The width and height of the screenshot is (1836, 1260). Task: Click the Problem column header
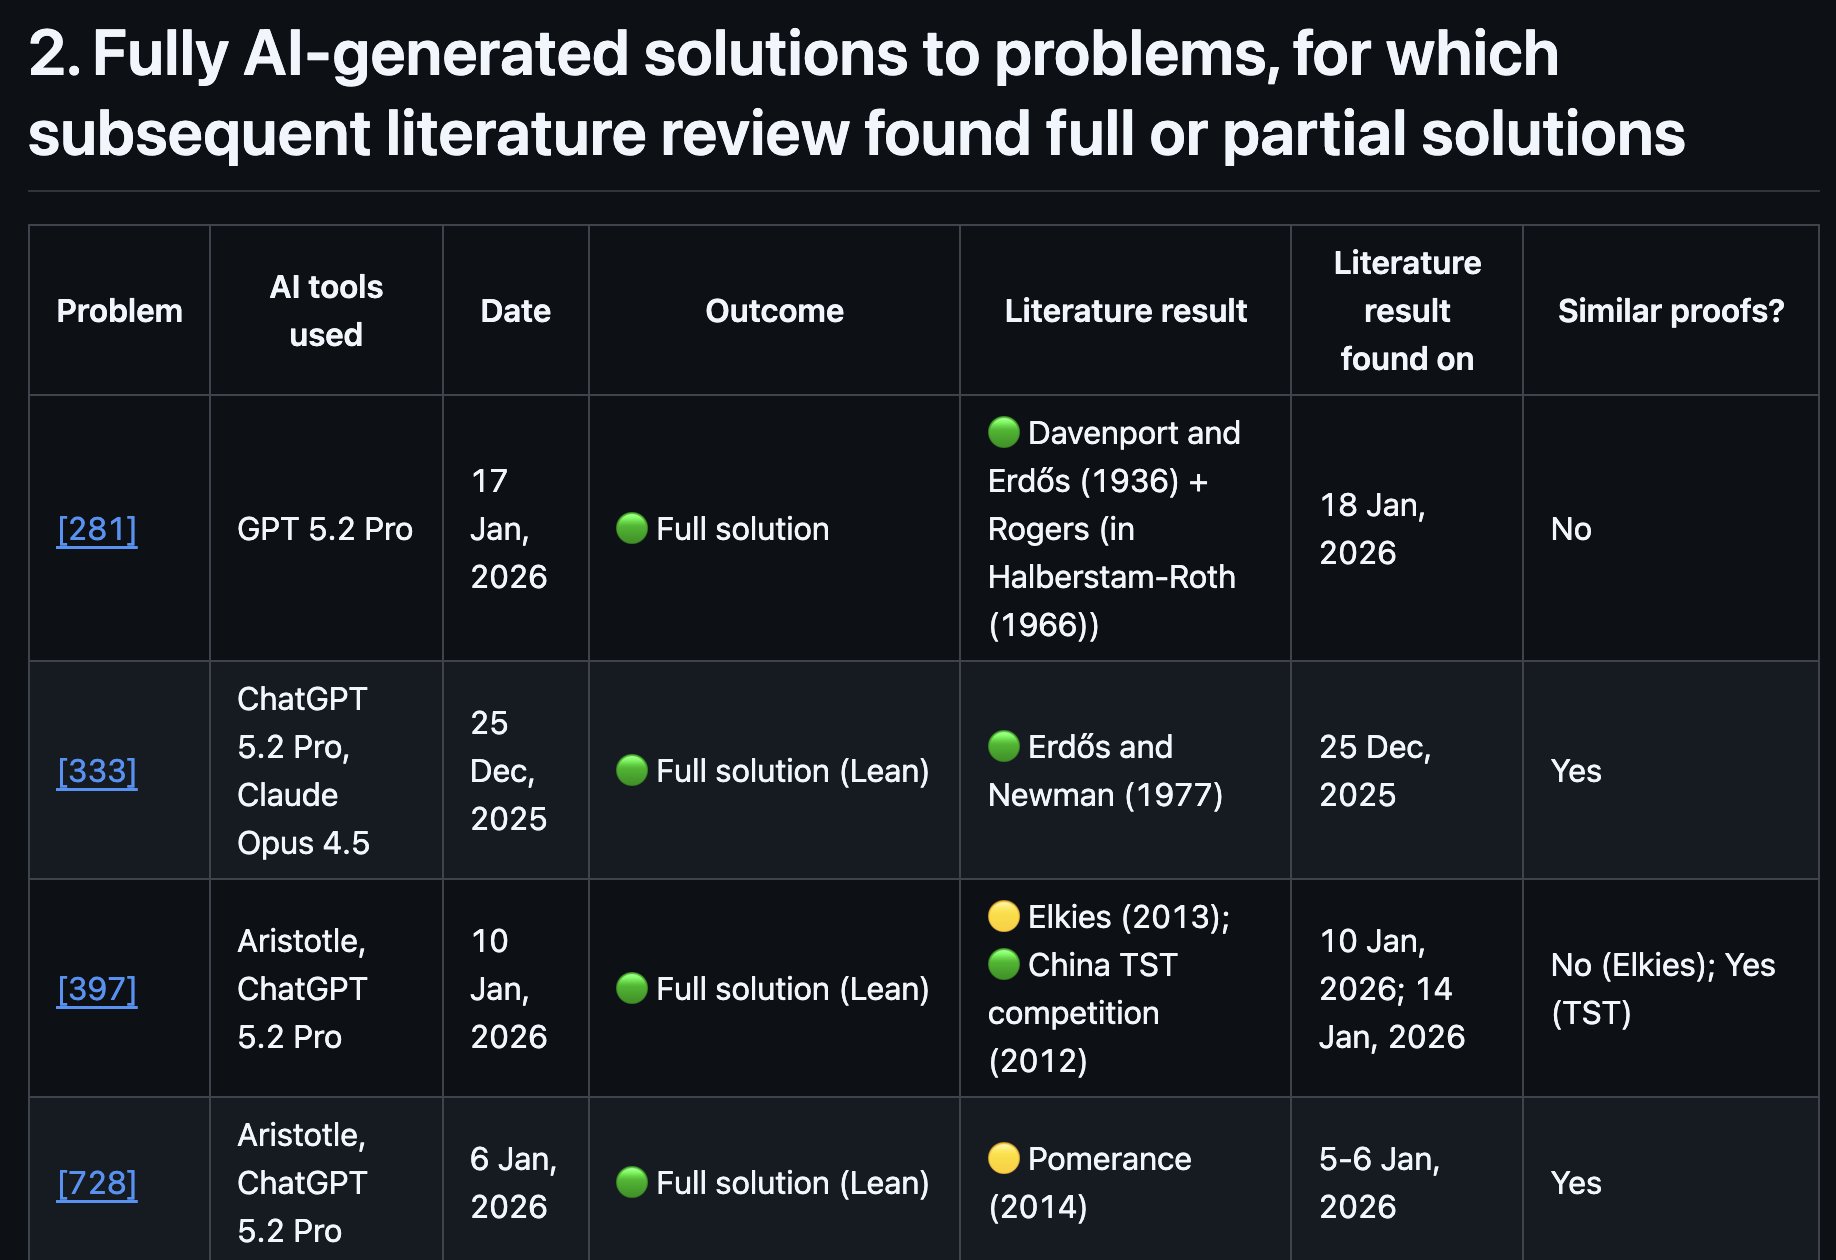point(119,311)
